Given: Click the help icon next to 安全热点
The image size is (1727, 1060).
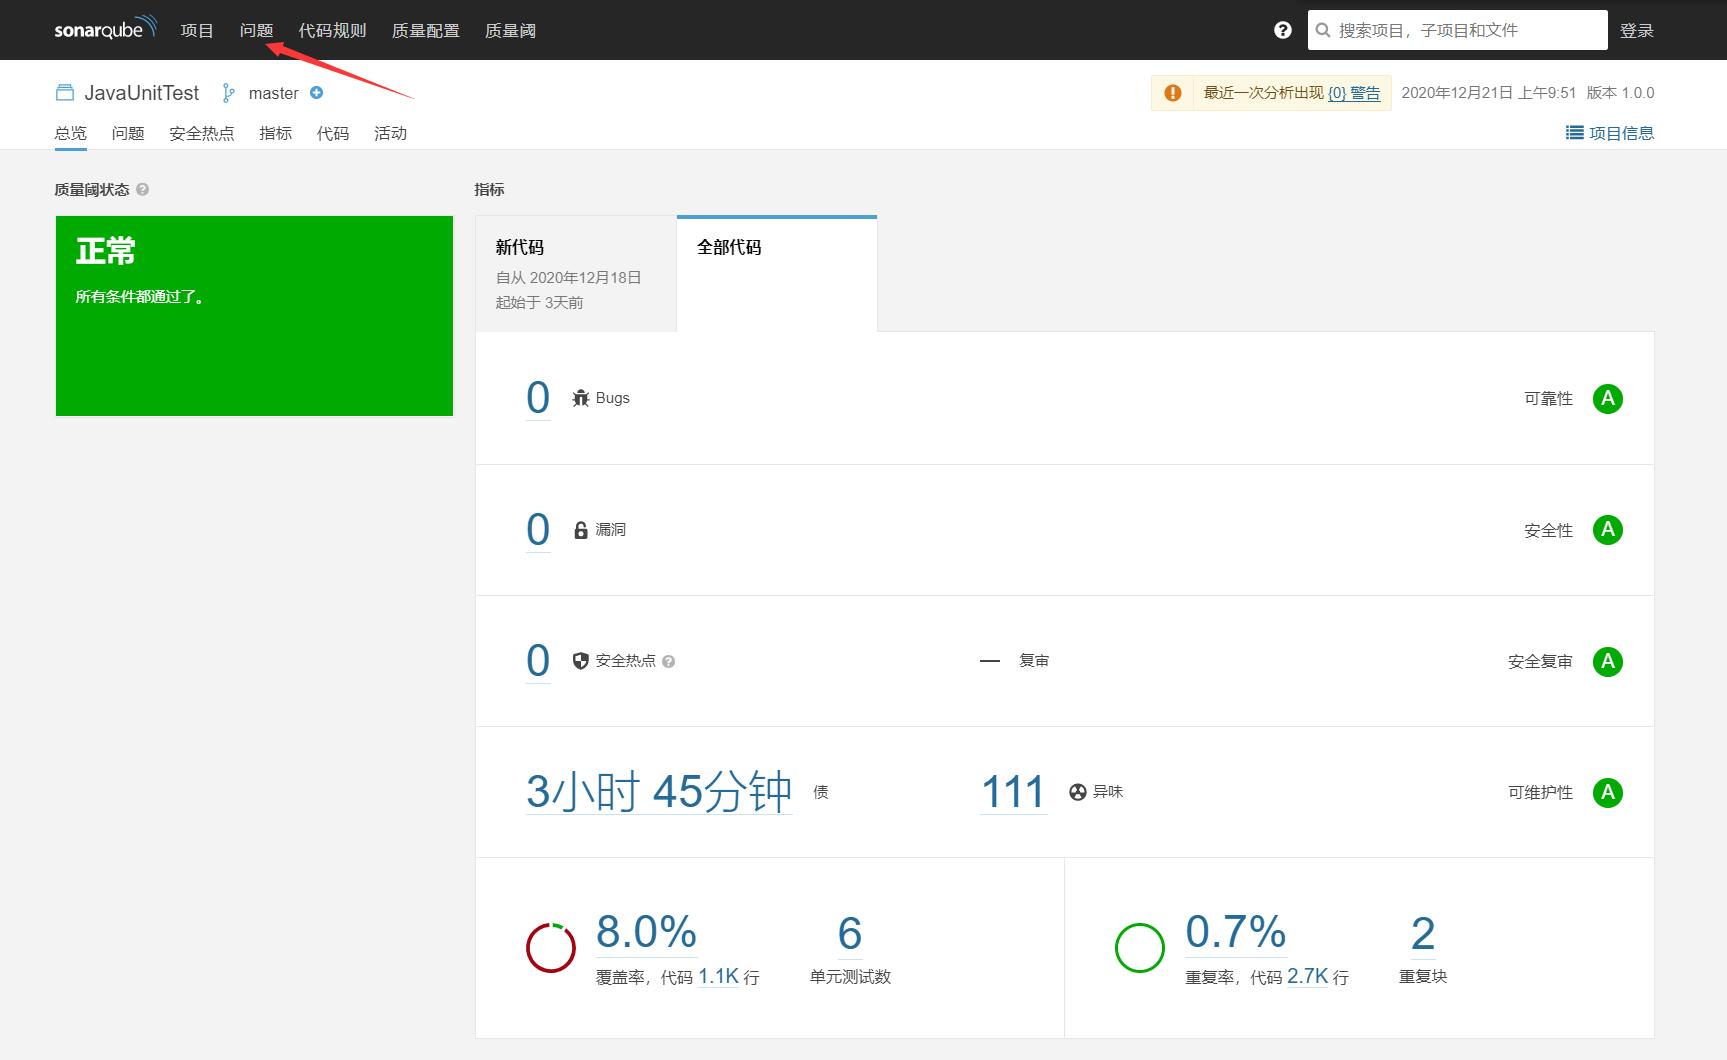Looking at the screenshot, I should point(669,661).
